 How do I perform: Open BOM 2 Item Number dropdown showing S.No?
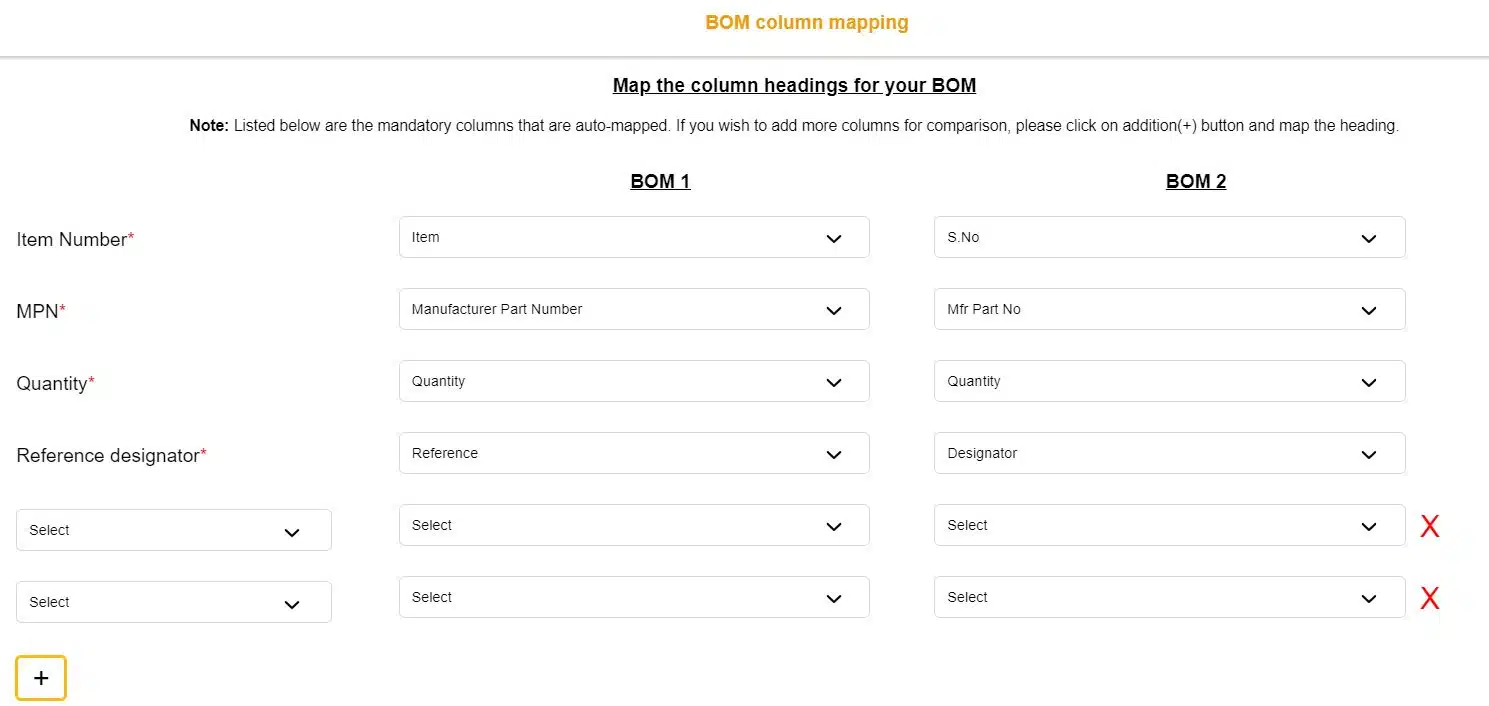(x=1169, y=237)
